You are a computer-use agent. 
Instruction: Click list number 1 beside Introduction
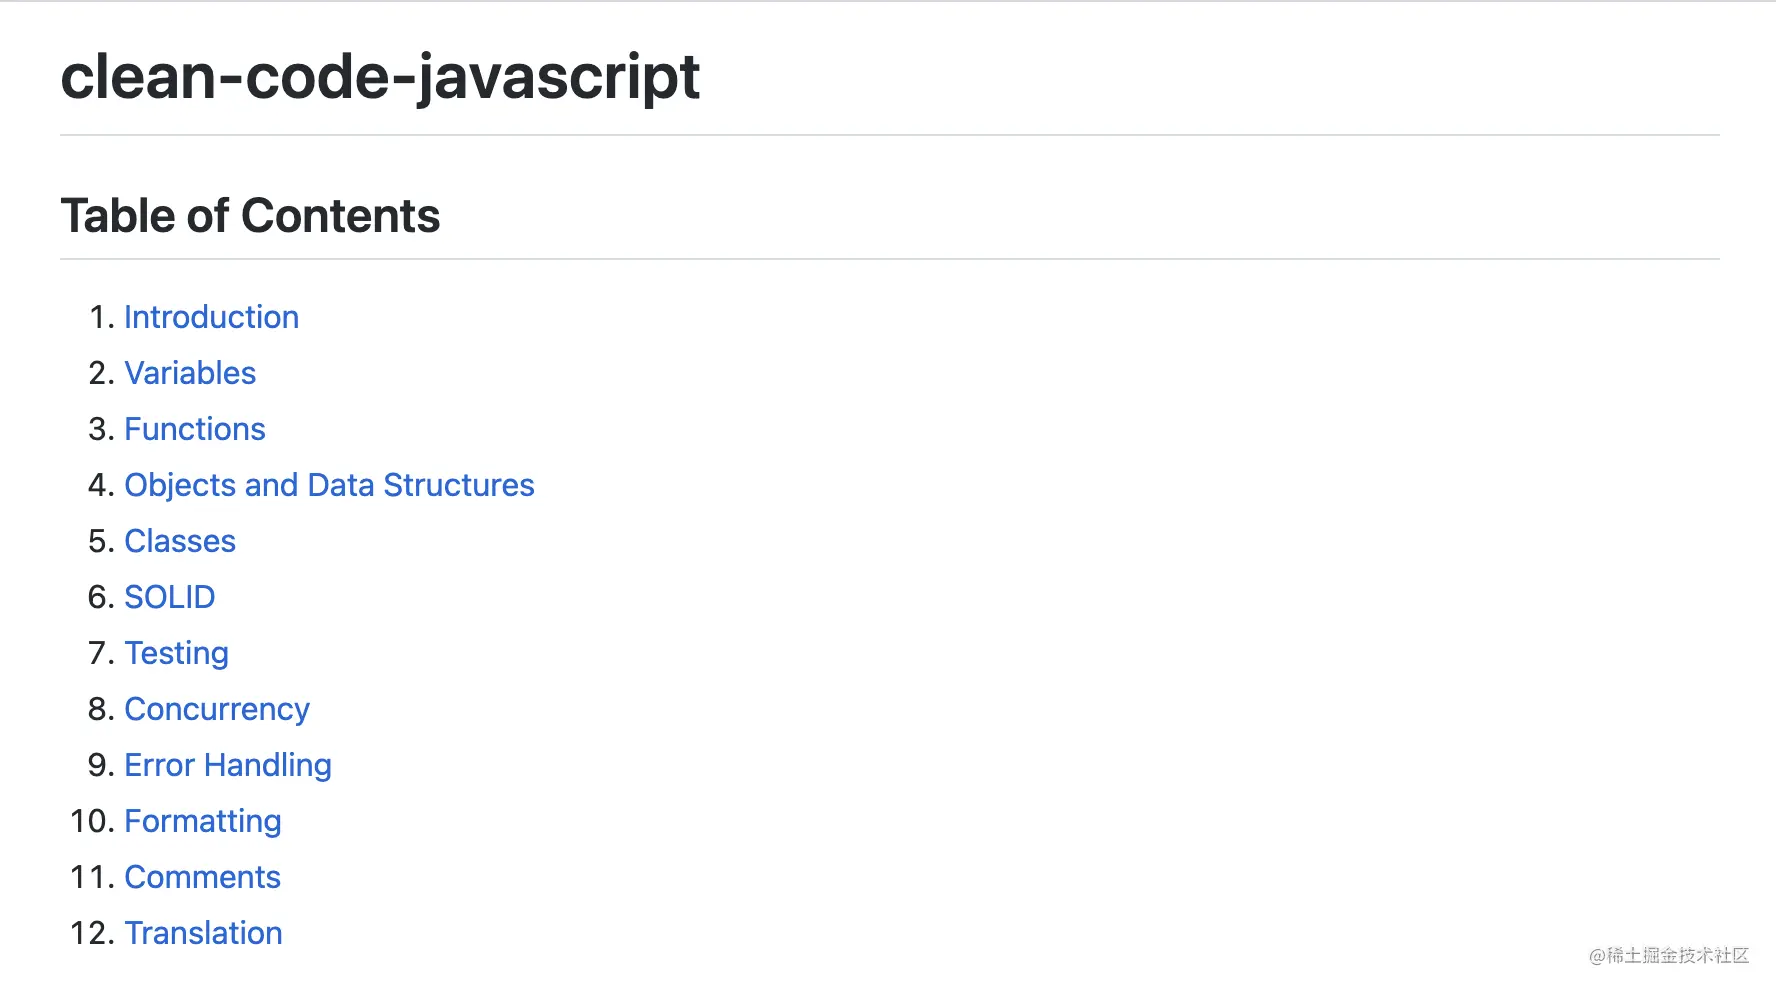pos(101,317)
